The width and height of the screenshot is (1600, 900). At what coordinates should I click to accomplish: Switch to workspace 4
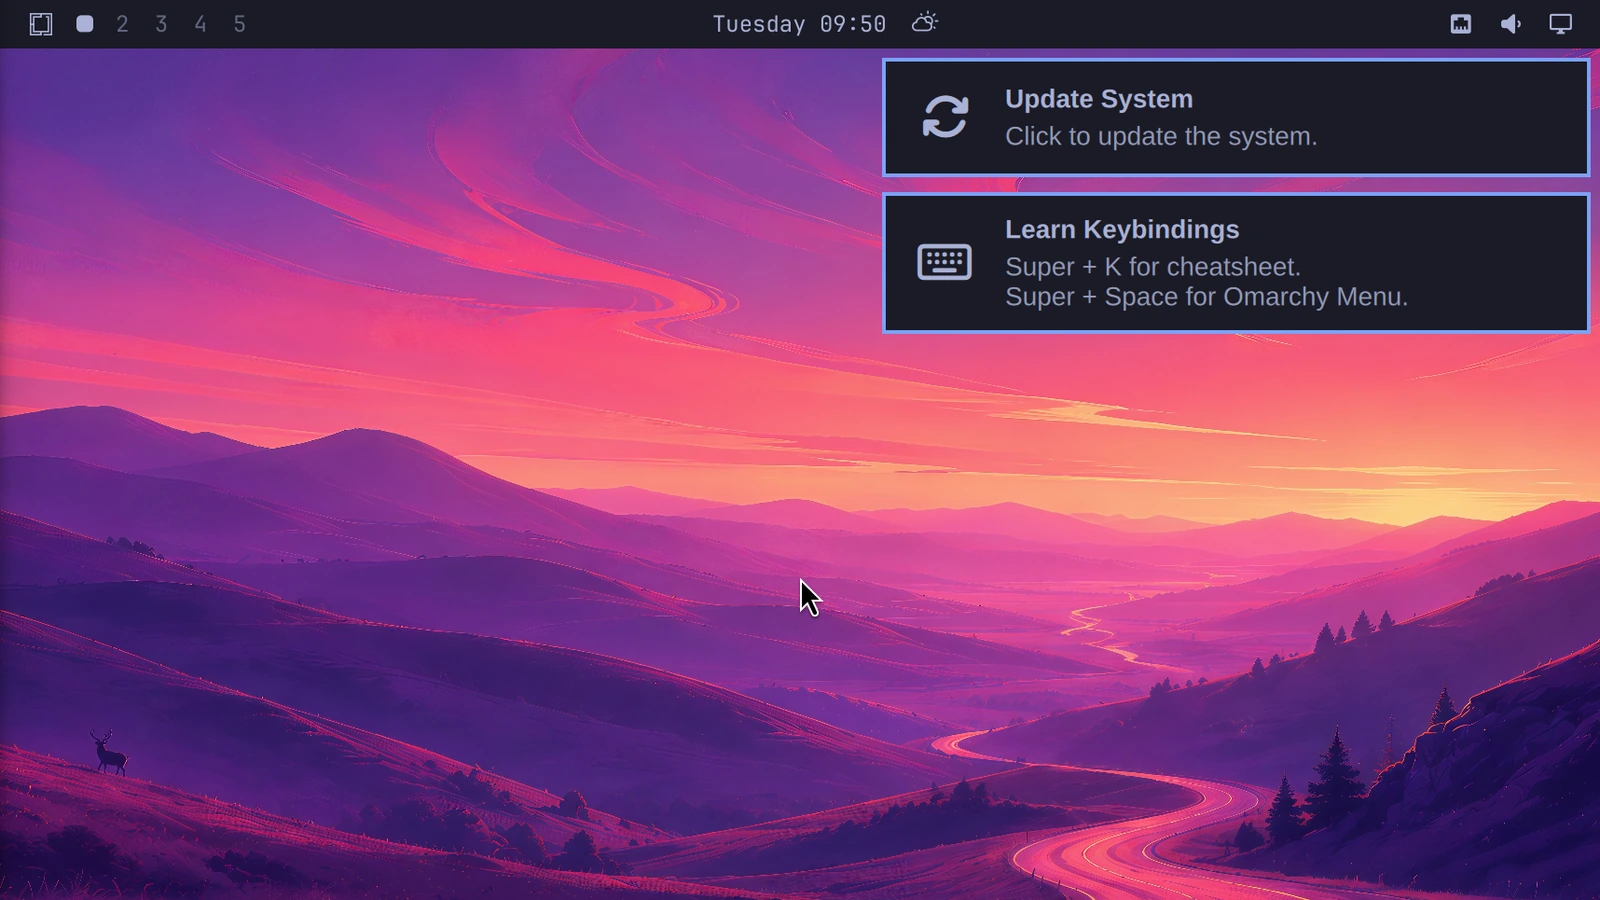tap(200, 24)
